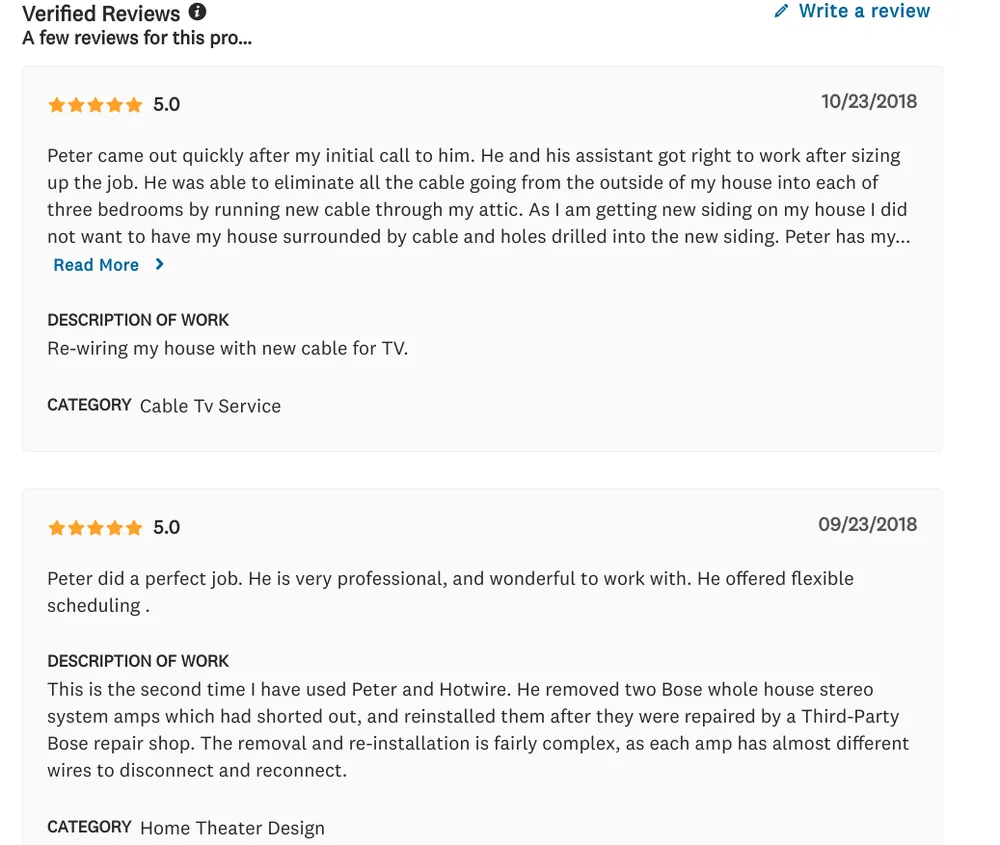Click the info icon beside Verified Reviews
Viewport: 1000px width, 845px height.
coord(197,12)
